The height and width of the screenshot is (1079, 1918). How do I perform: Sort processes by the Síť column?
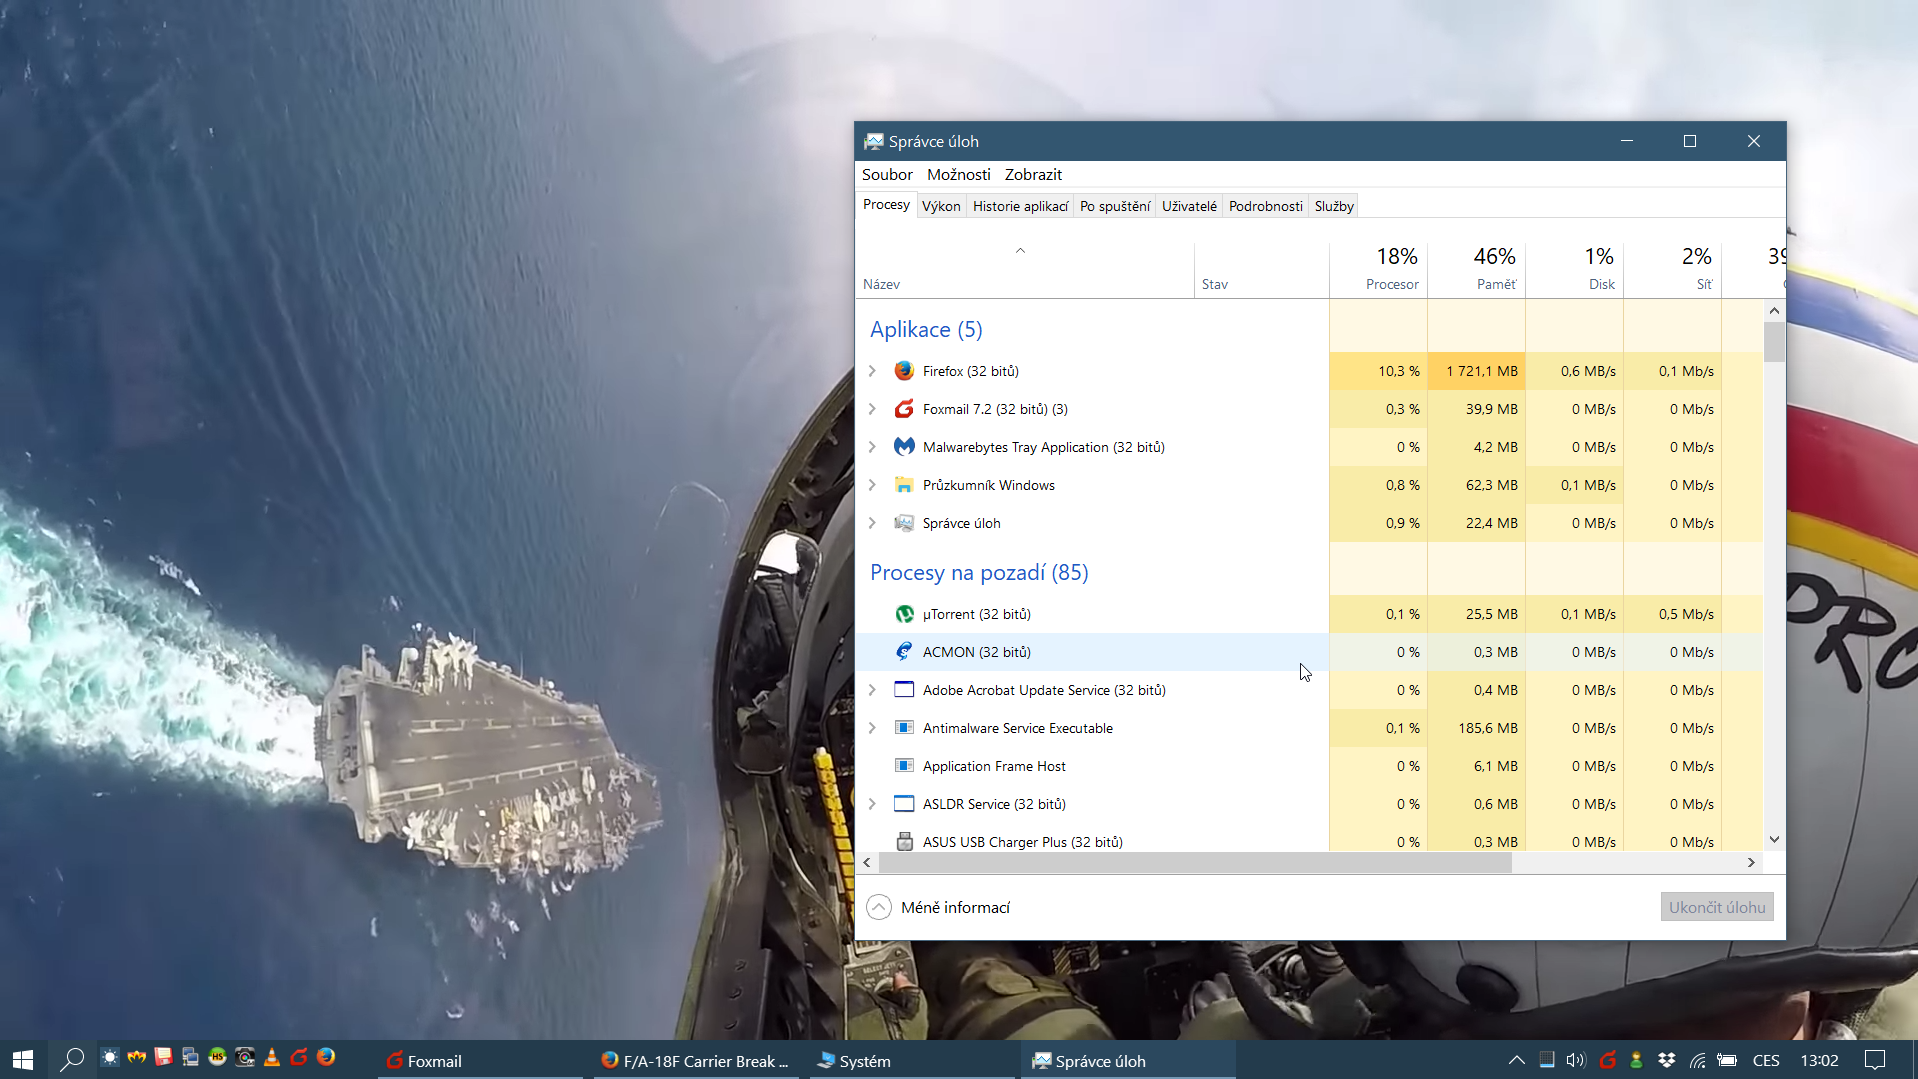(1672, 269)
